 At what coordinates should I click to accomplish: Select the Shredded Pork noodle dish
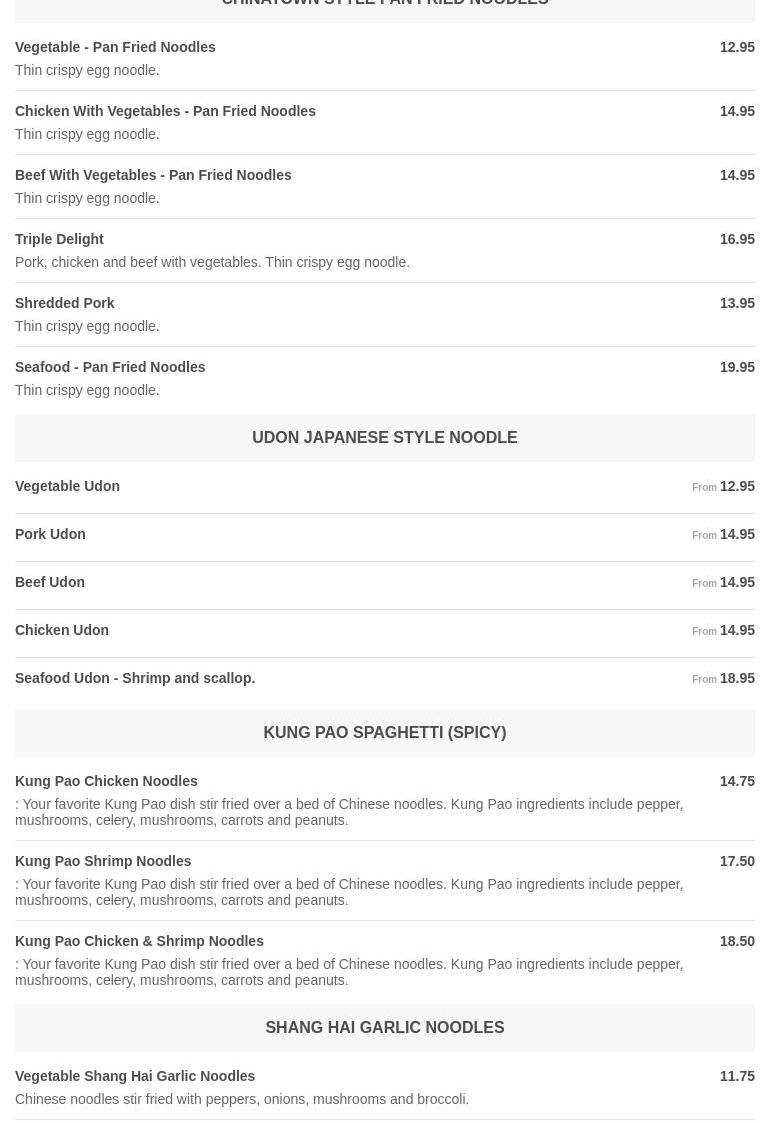pyautogui.click(x=65, y=303)
